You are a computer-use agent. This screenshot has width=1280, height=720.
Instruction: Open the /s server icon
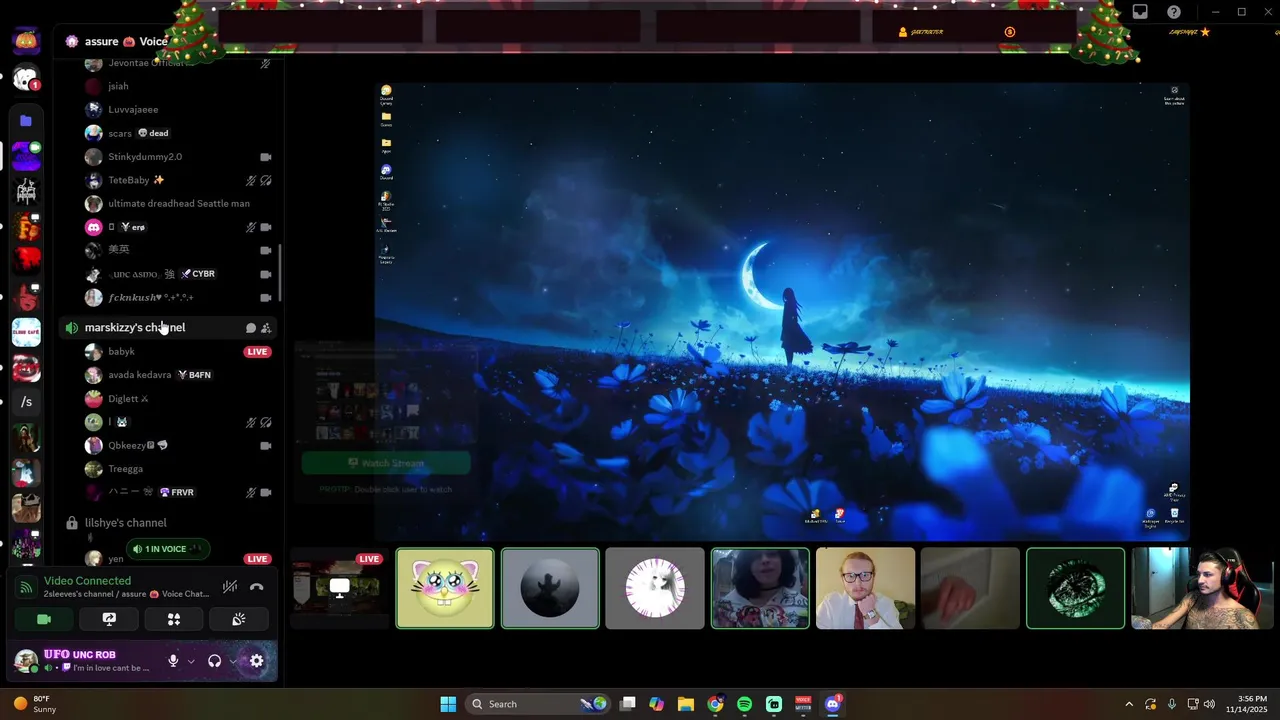(x=26, y=402)
